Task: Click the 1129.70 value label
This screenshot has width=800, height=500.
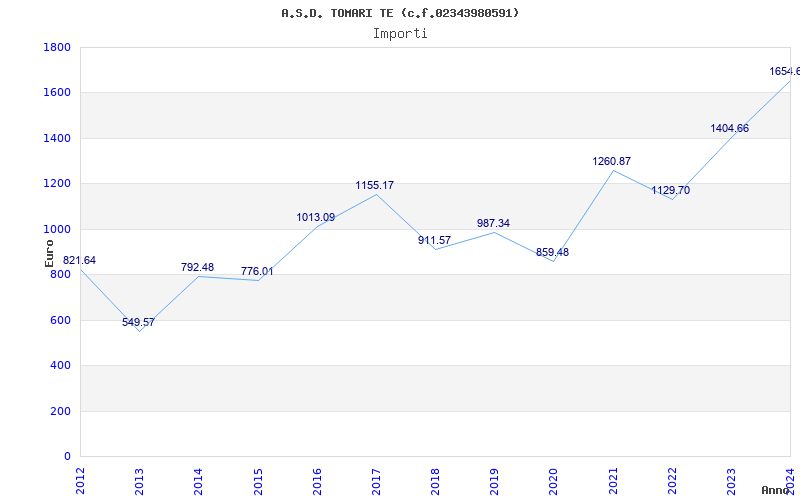Action: tap(670, 191)
